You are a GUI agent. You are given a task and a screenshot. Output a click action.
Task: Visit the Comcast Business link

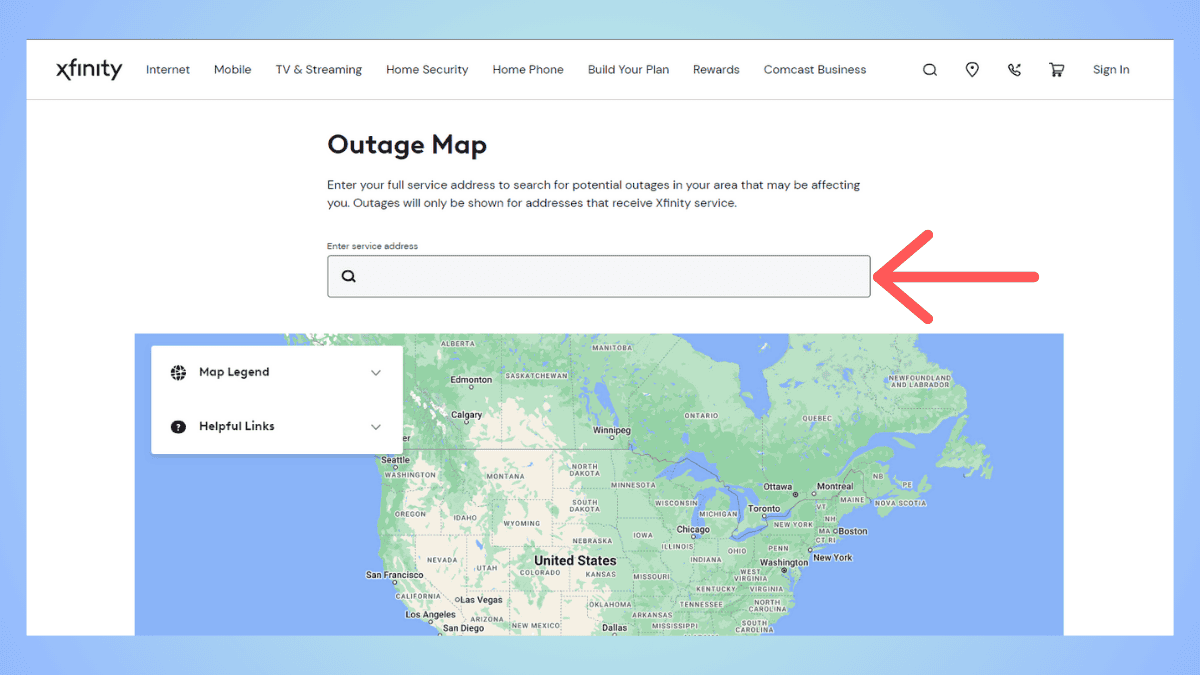point(815,70)
